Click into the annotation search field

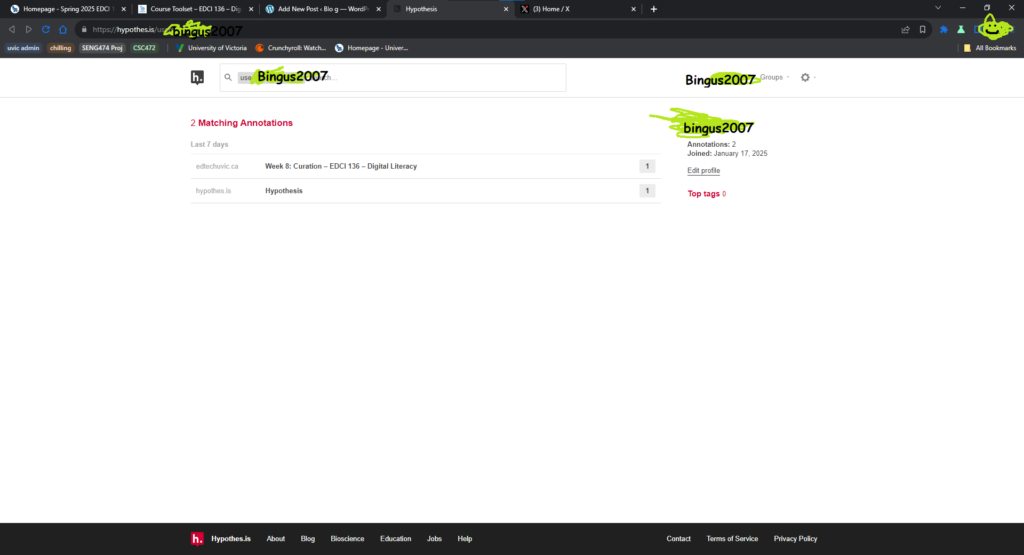coord(393,77)
